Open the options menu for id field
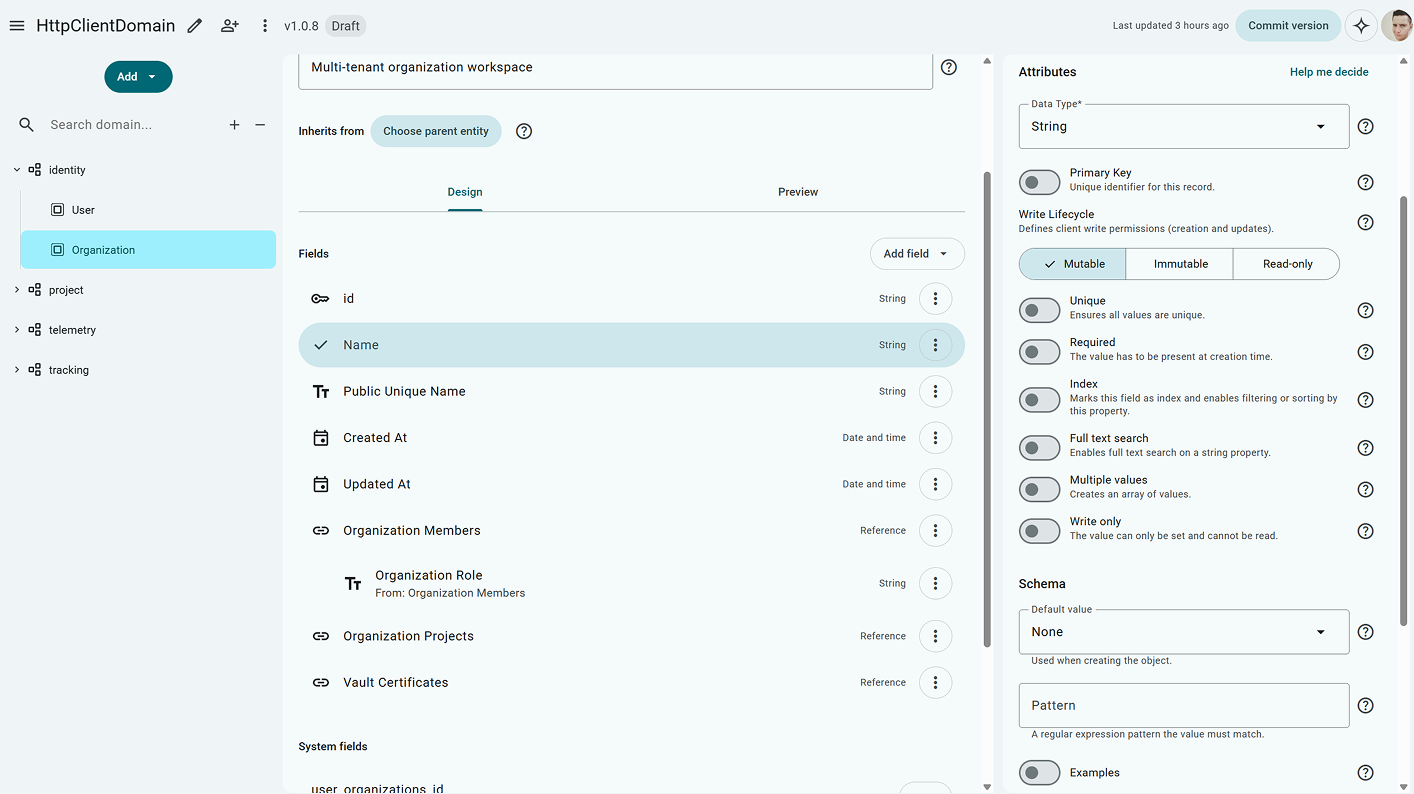 coord(935,298)
